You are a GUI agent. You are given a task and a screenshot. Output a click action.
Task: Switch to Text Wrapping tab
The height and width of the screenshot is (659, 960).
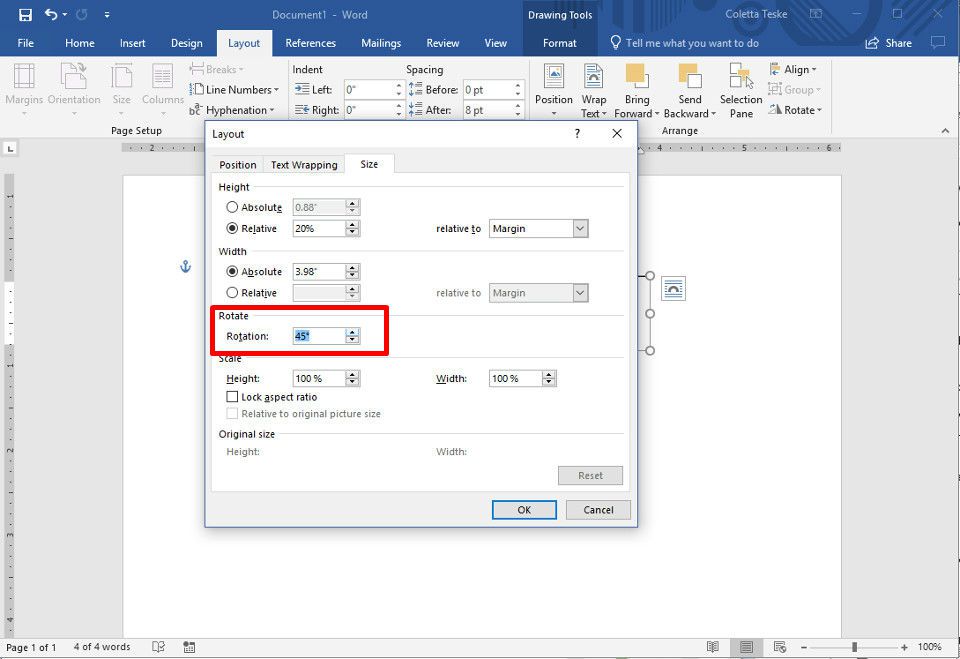coord(304,165)
